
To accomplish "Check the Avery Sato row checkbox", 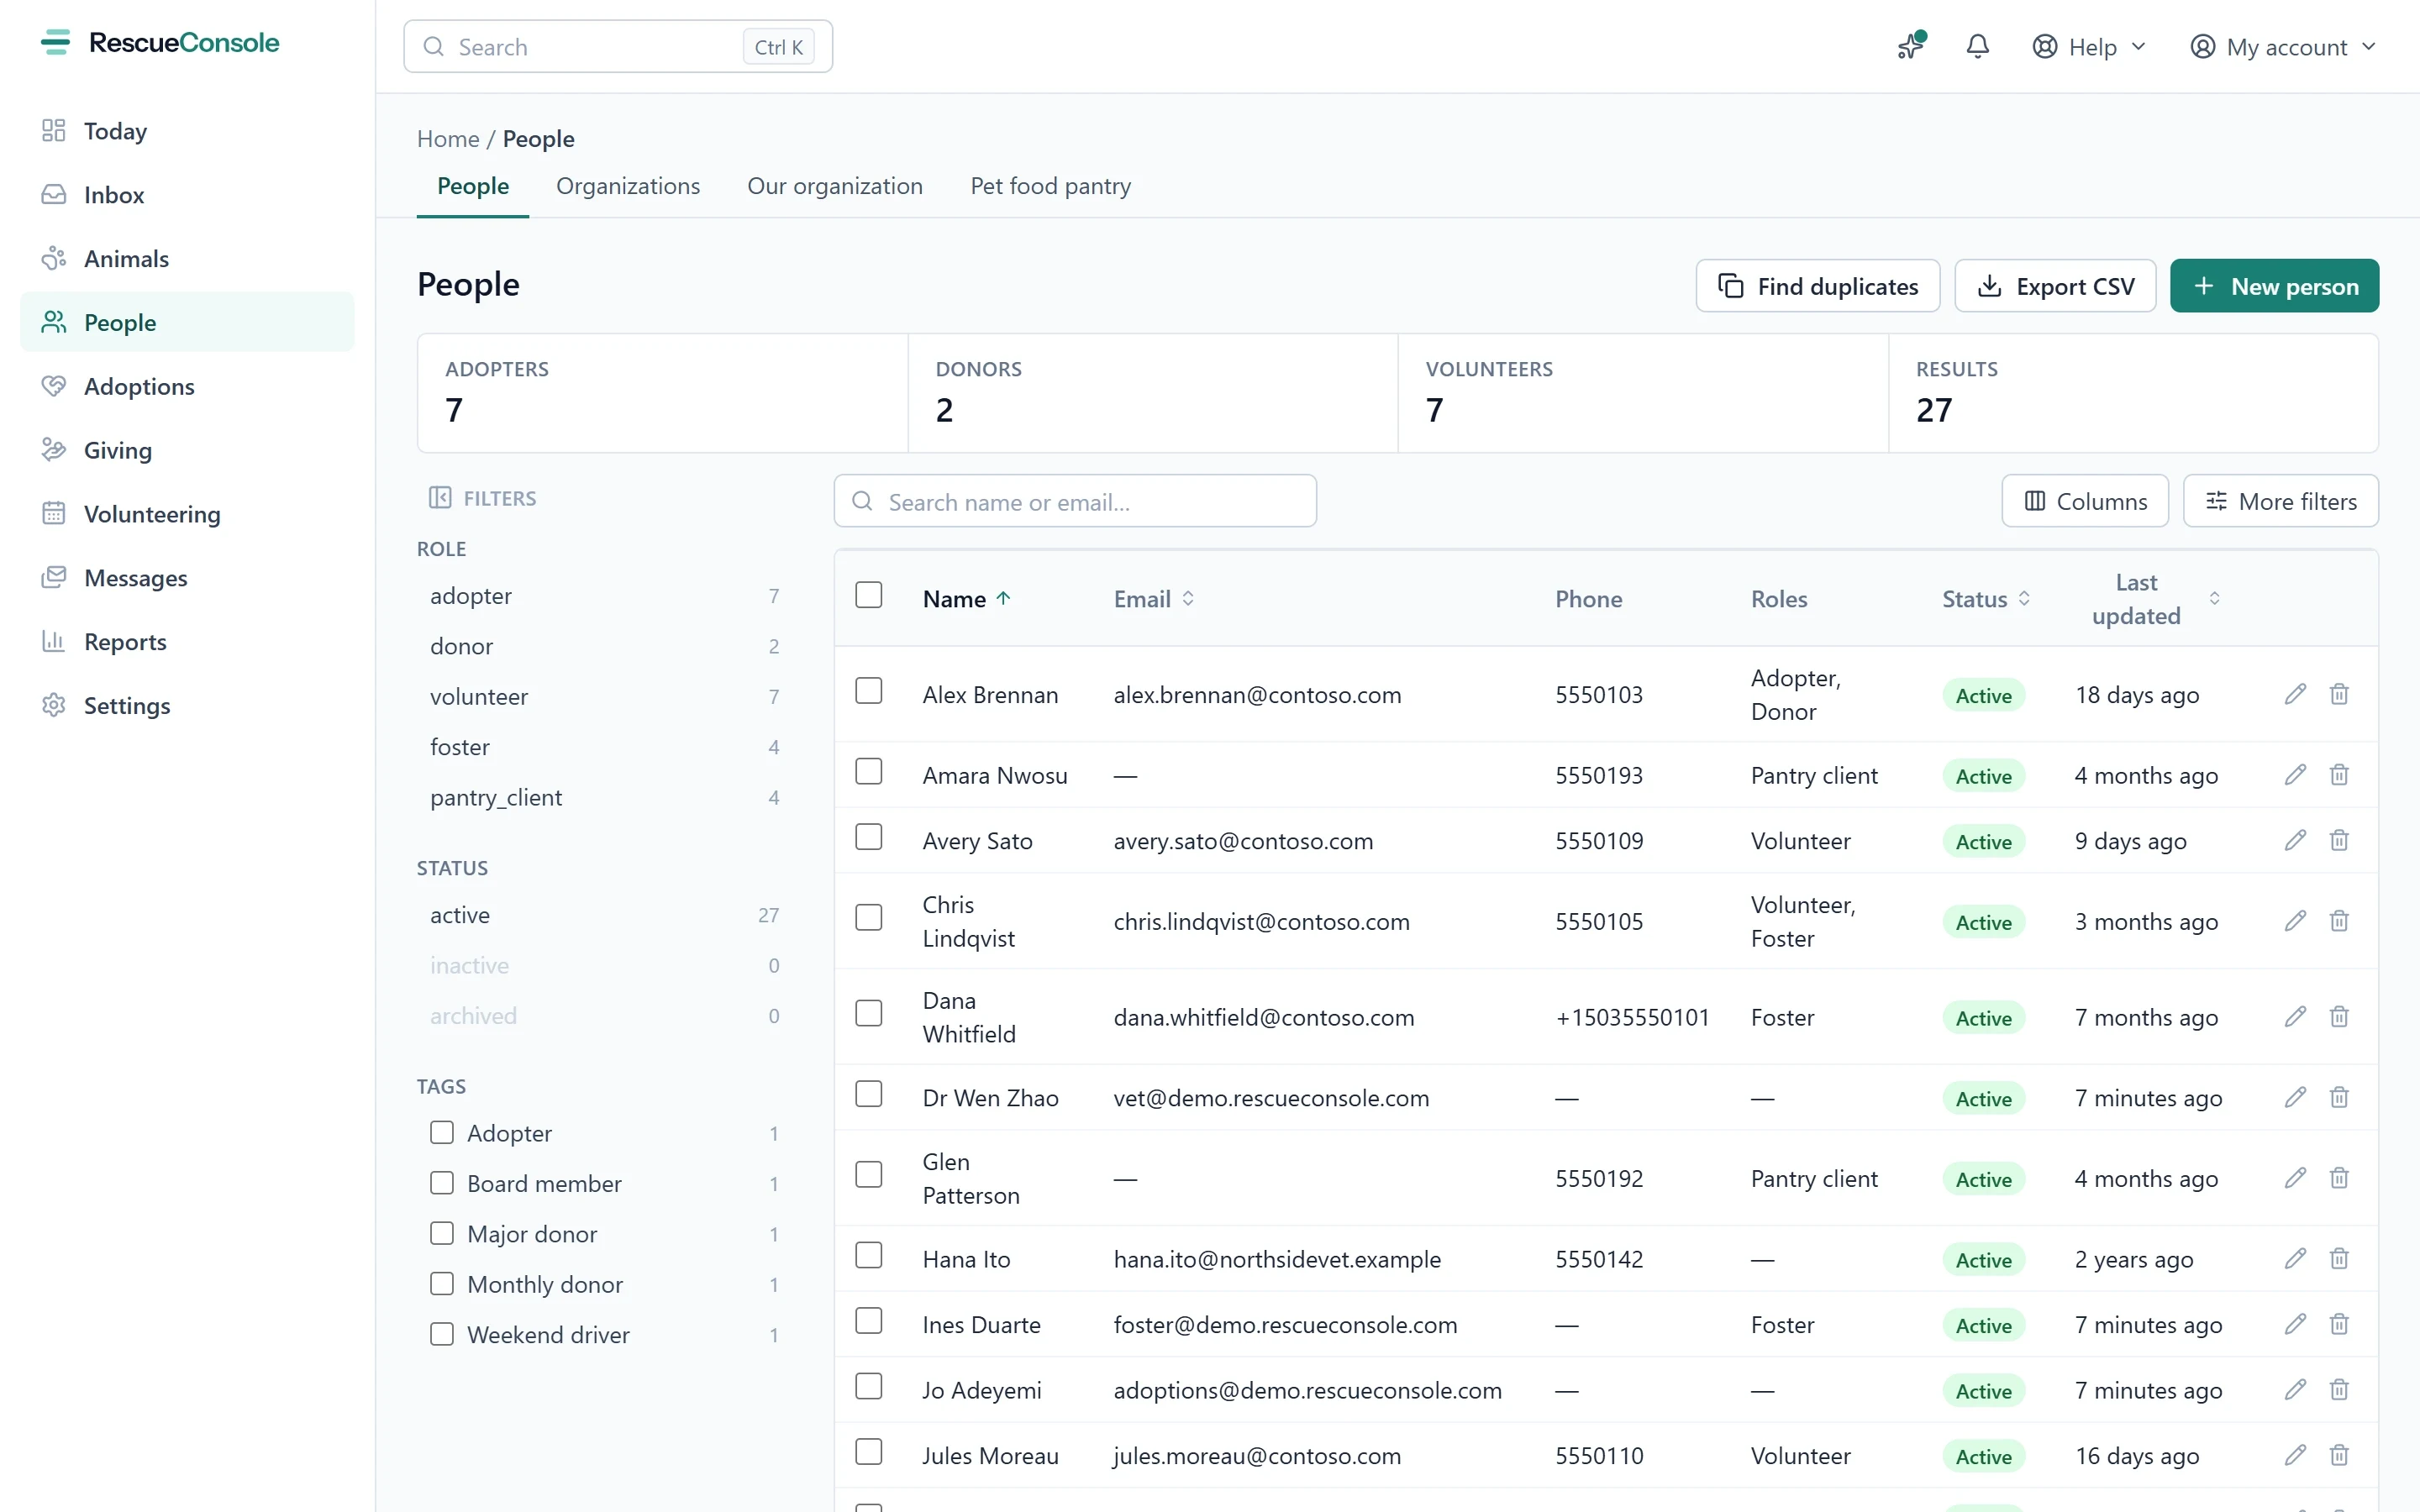I will 869,838.
